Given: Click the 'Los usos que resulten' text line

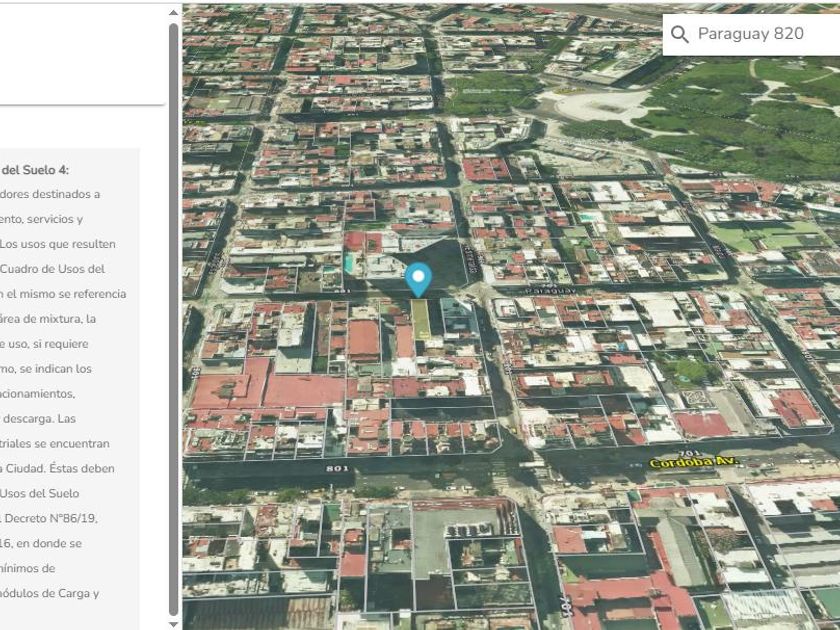Looking at the screenshot, I should (58, 244).
